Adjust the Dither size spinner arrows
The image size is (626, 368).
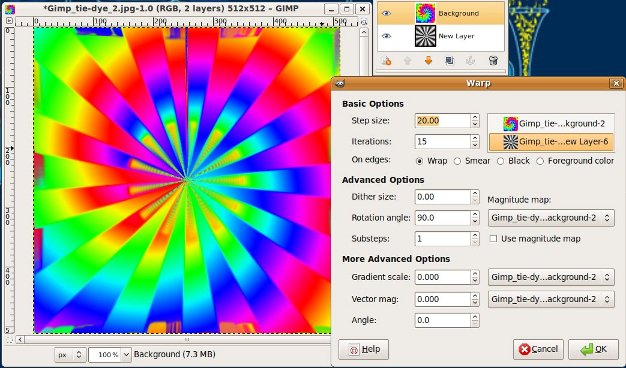point(475,197)
